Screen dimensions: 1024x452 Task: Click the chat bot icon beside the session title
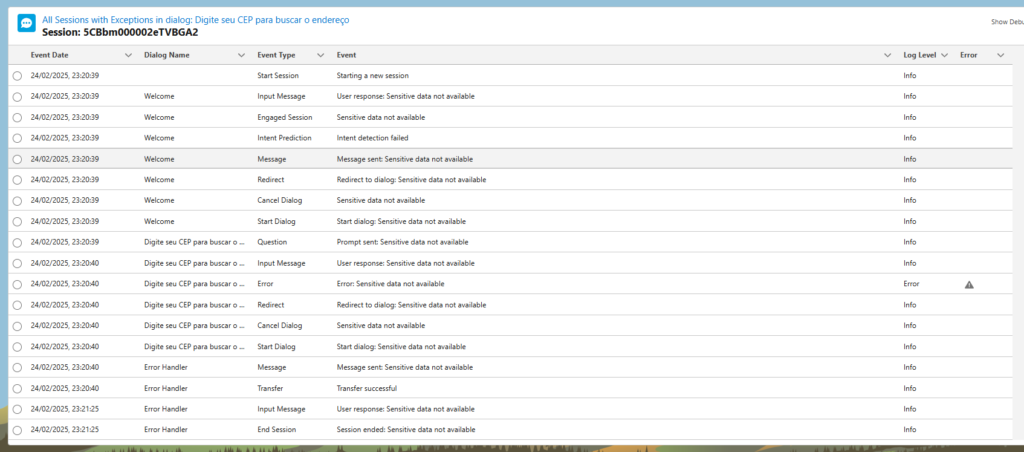26,24
